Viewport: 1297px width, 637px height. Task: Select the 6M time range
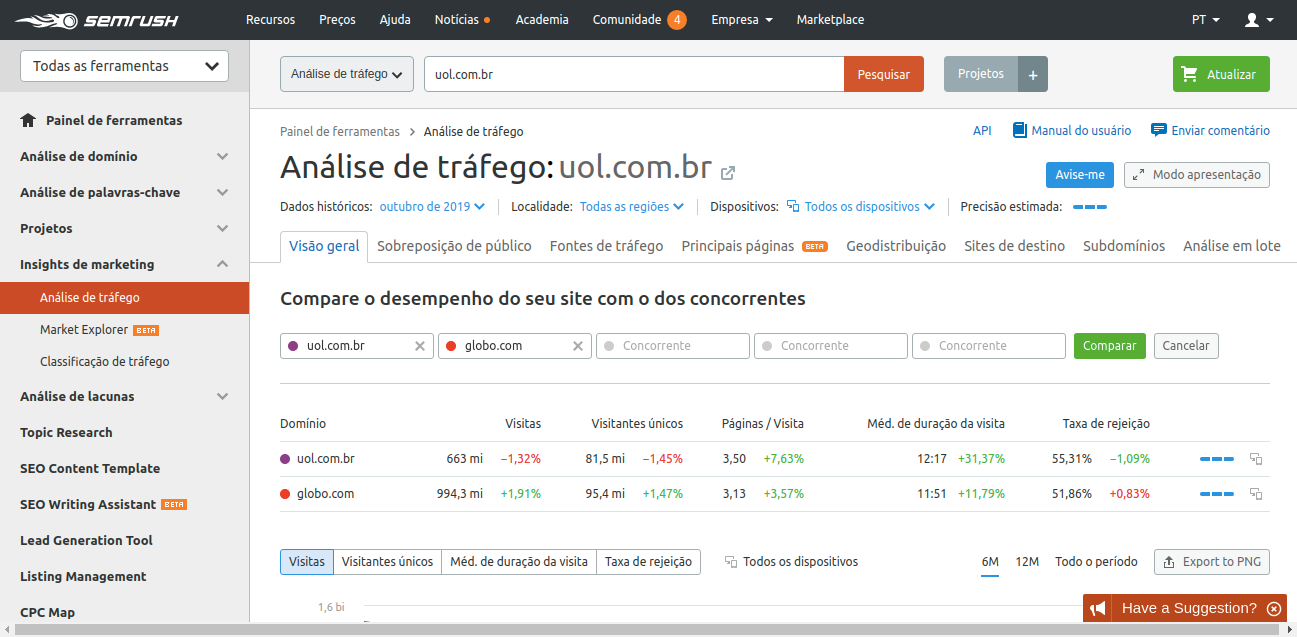pos(990,562)
